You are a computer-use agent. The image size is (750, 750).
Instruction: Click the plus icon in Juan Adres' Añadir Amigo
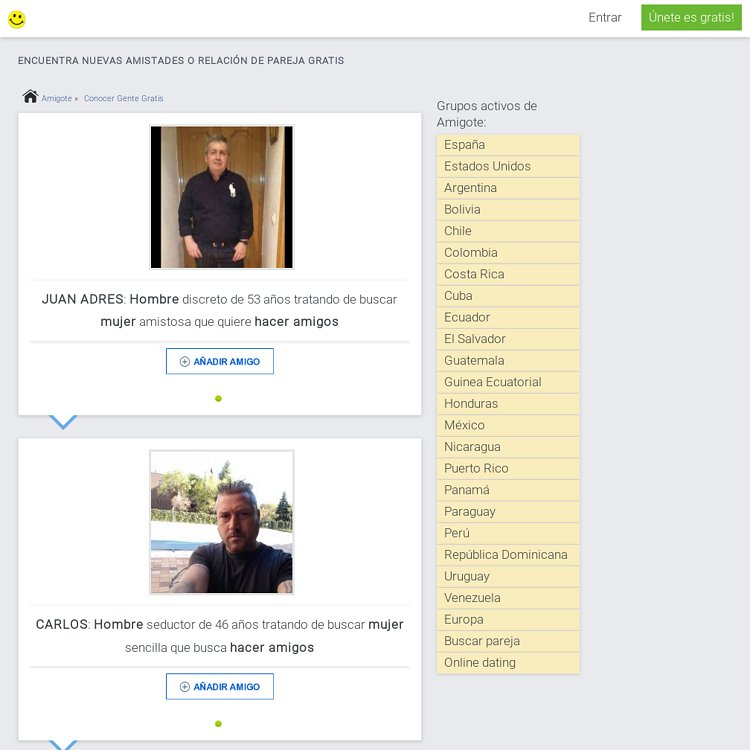coord(185,362)
